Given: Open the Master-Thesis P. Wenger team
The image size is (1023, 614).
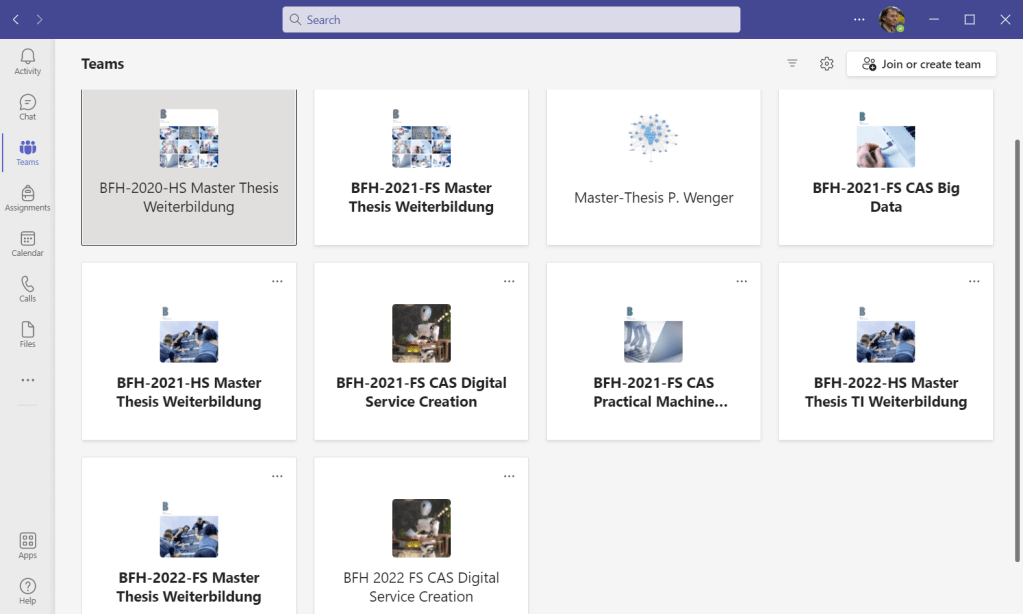Looking at the screenshot, I should [x=653, y=167].
